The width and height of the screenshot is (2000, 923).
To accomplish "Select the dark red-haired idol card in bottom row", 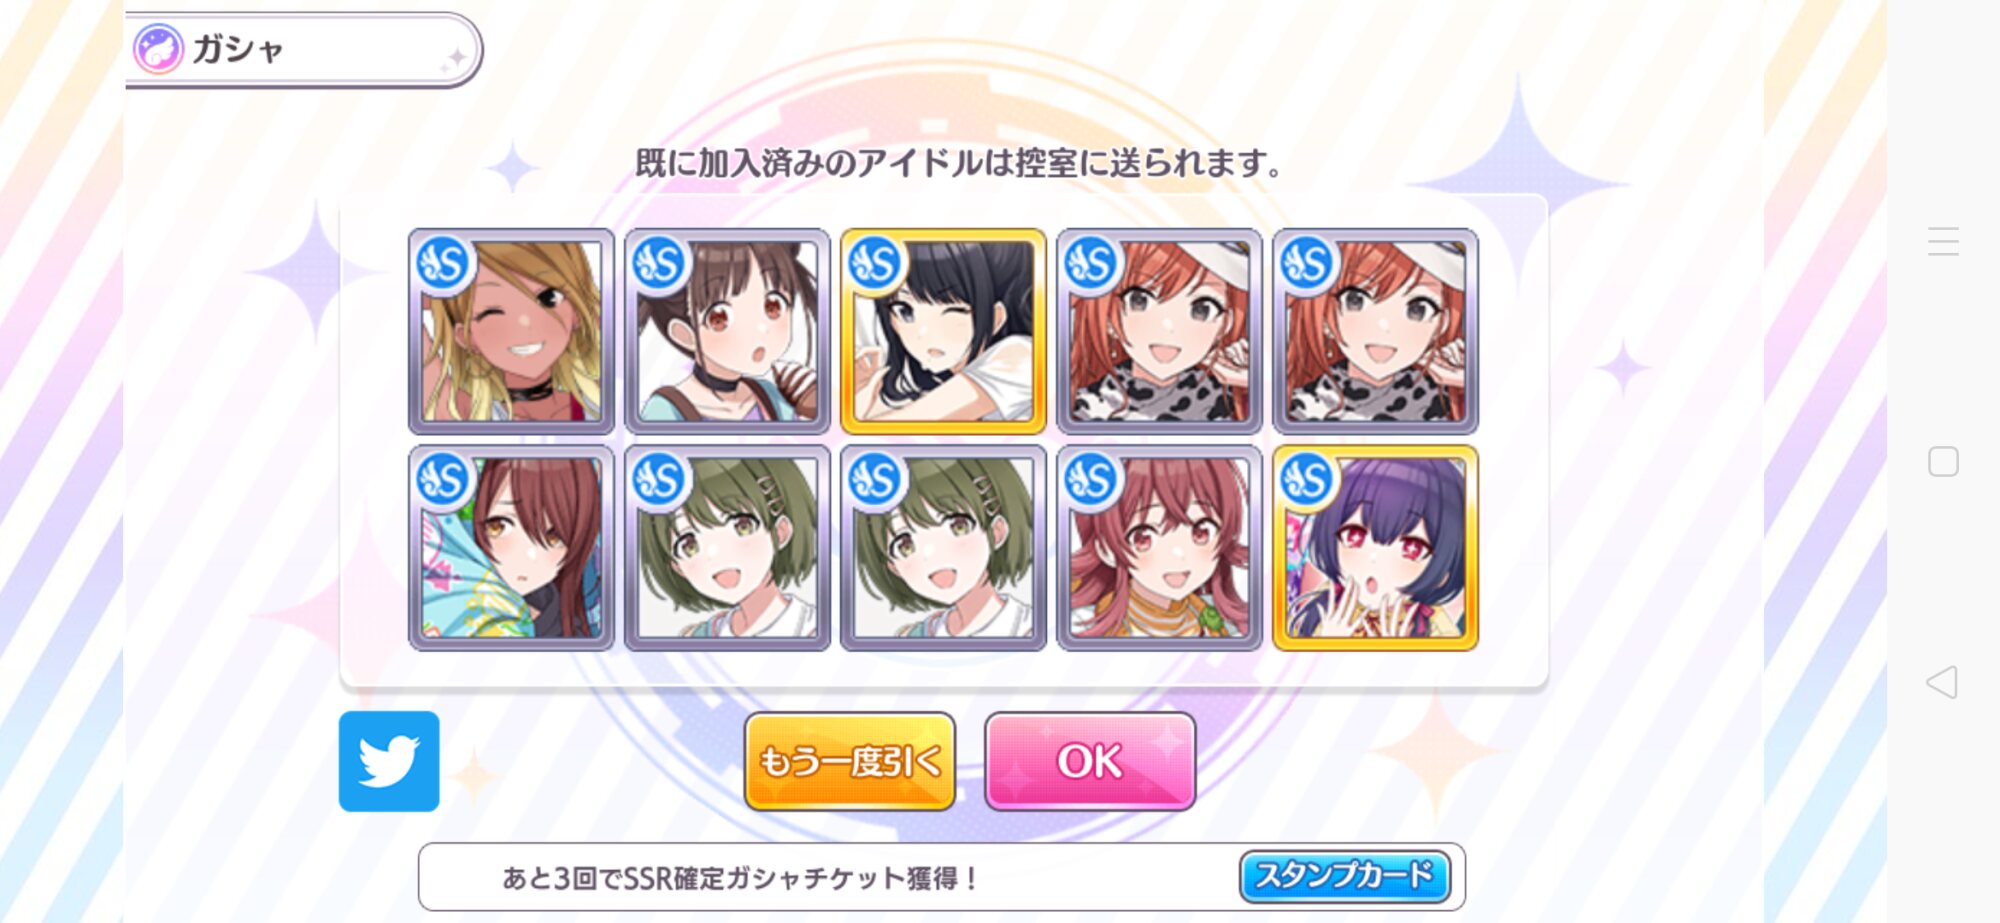I will pos(511,548).
